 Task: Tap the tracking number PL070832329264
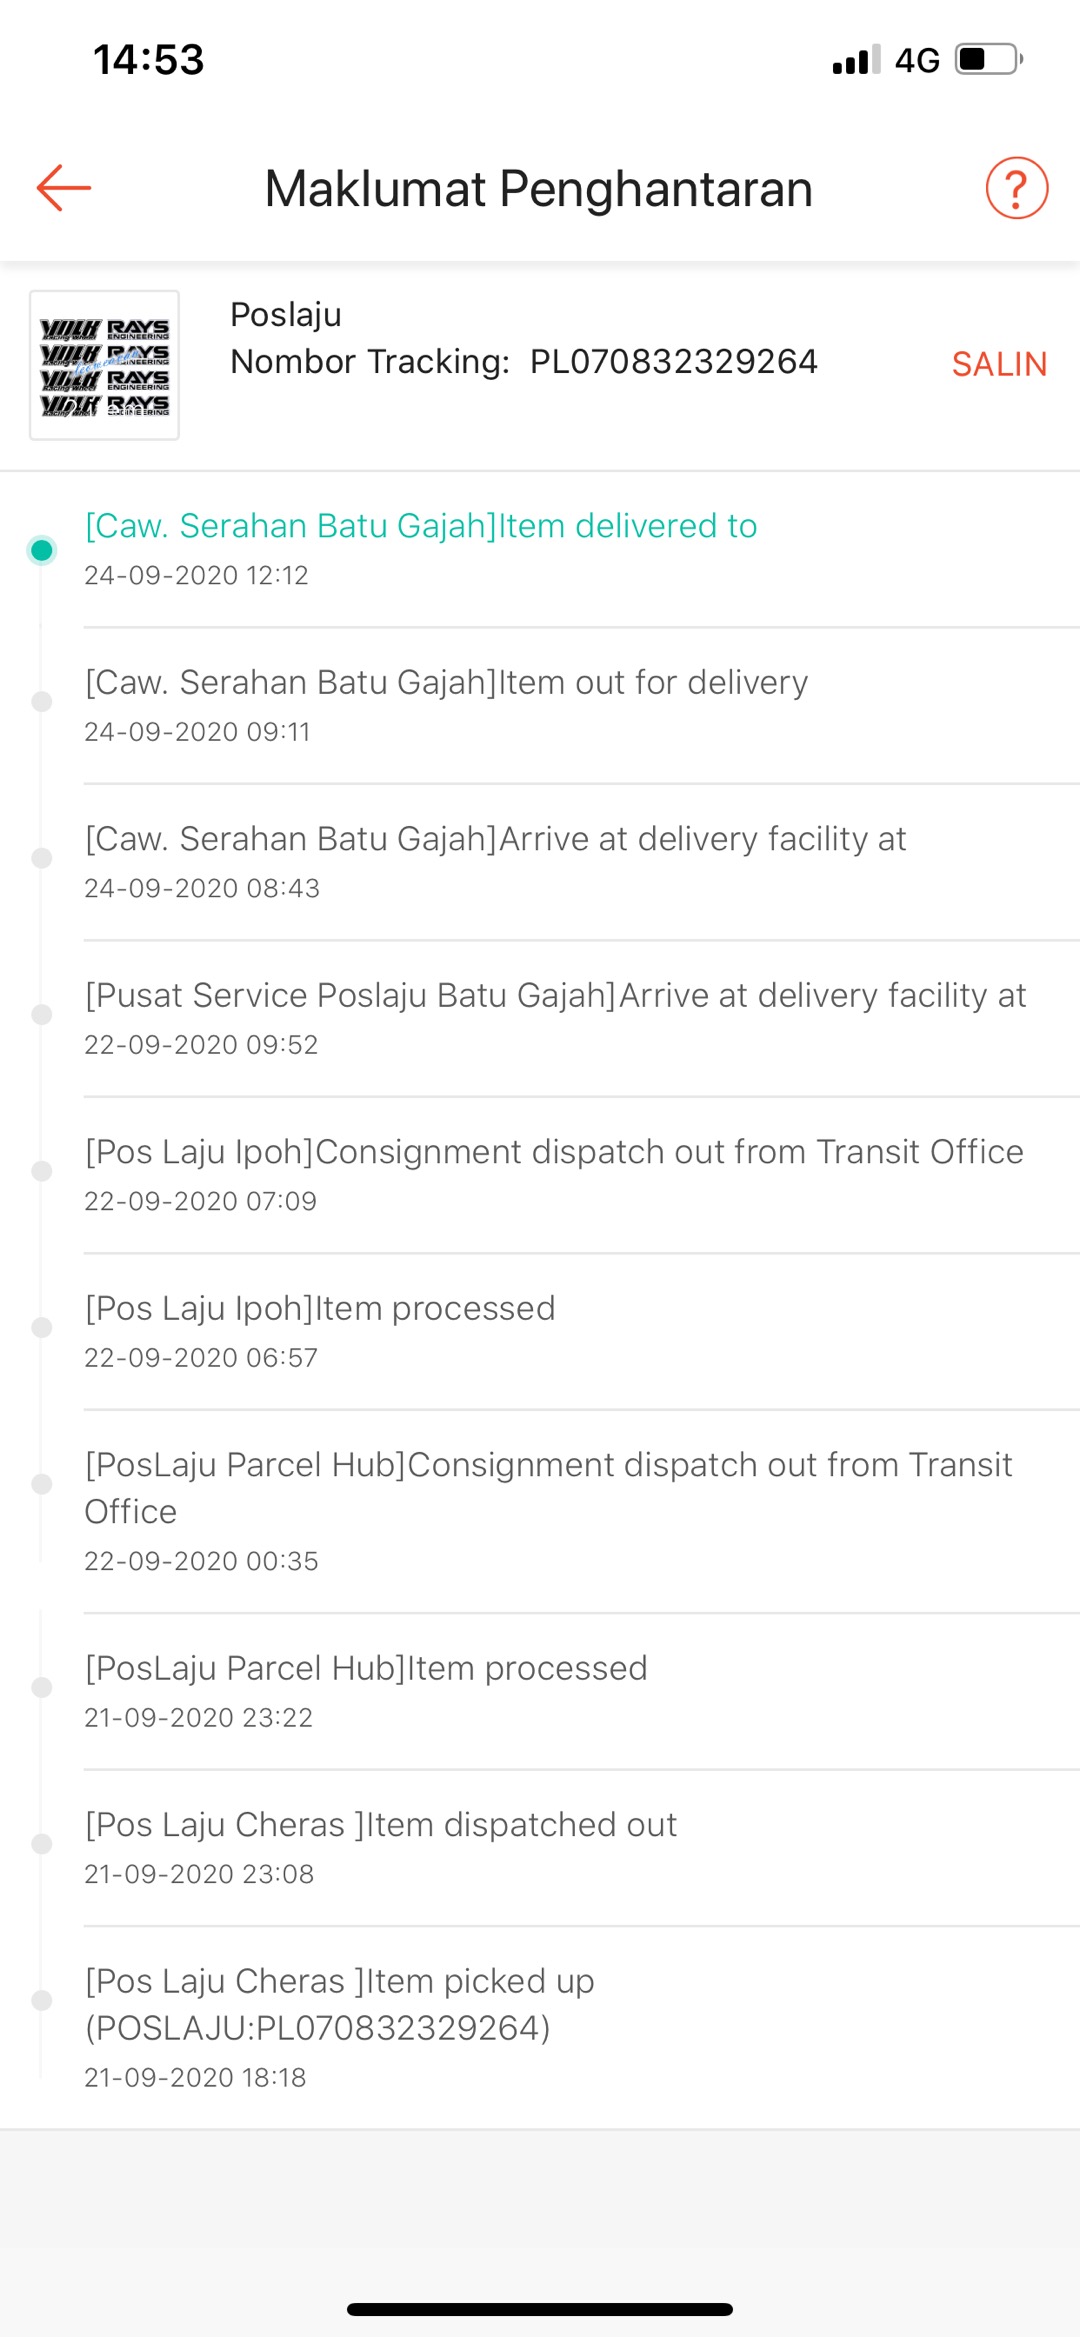673,362
